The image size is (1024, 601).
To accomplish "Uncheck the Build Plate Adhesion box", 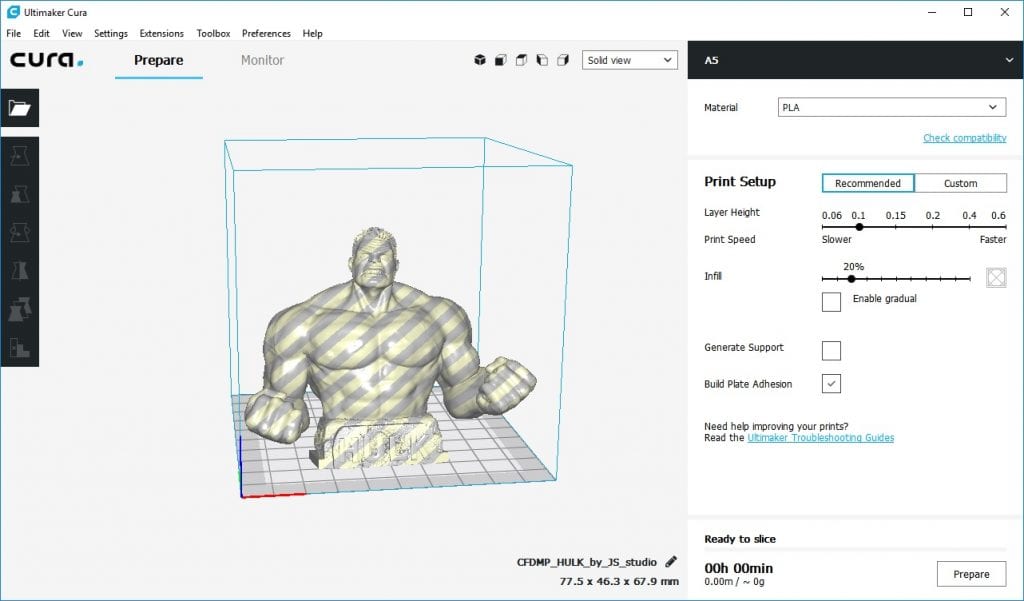I will click(x=831, y=384).
